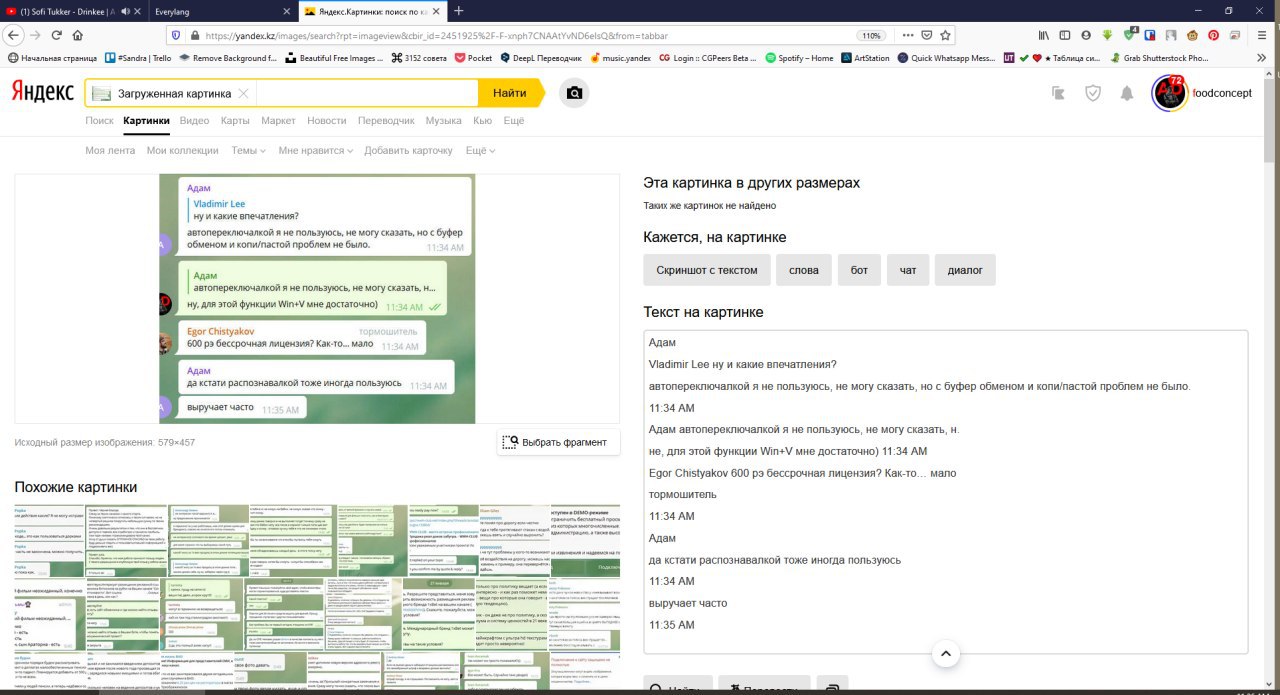Click the green download arrow extension icon
The height and width of the screenshot is (695, 1280).
pos(1107,35)
